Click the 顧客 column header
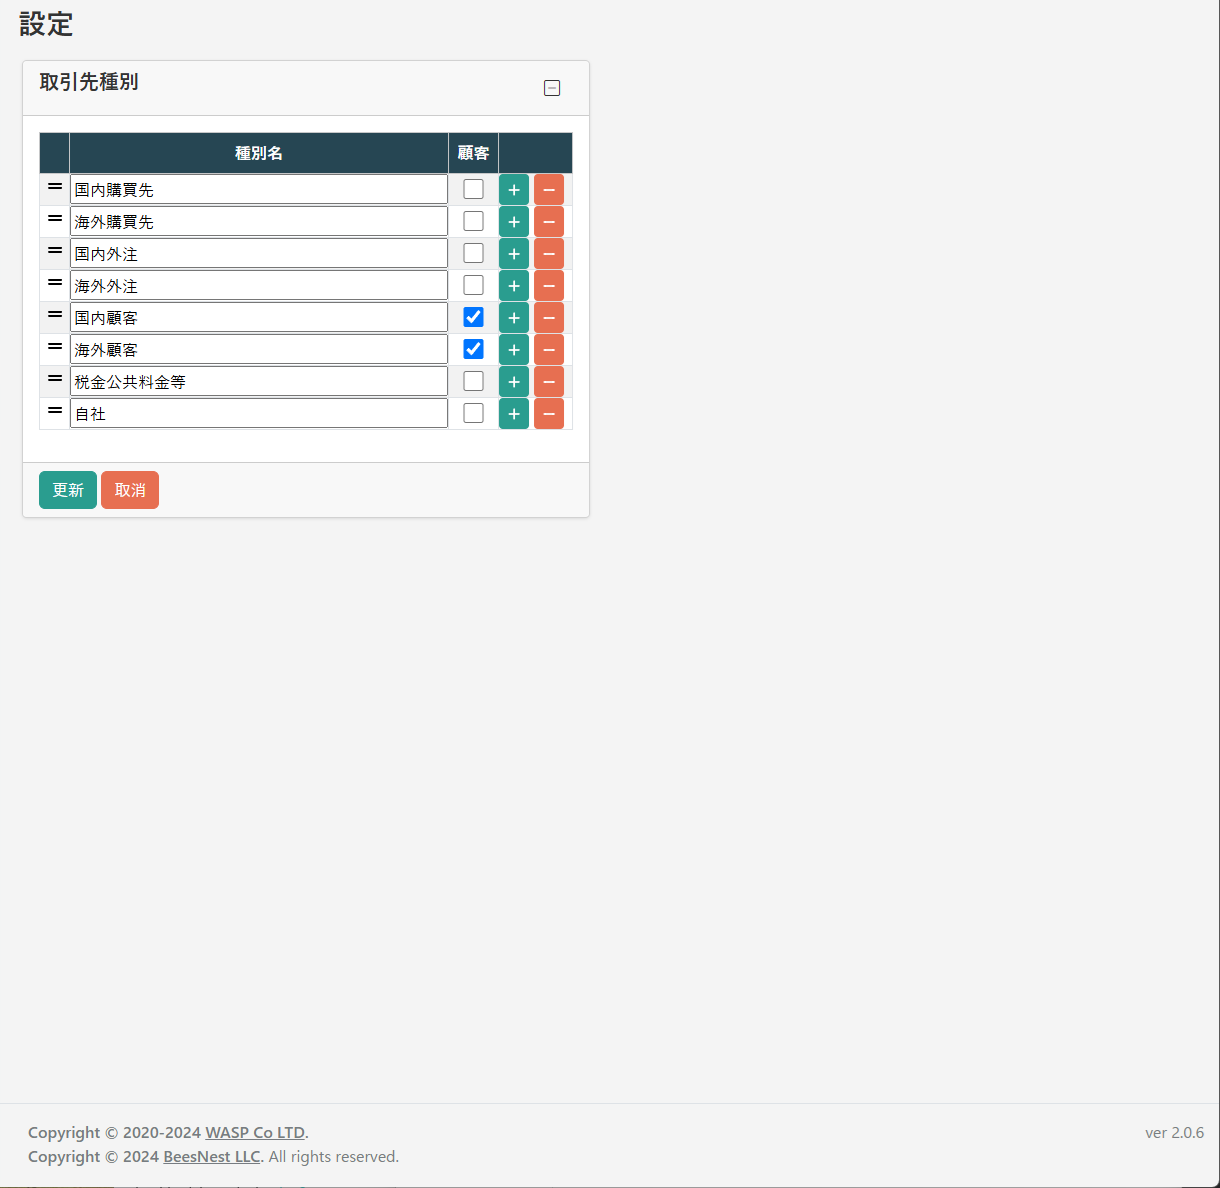 click(x=472, y=153)
